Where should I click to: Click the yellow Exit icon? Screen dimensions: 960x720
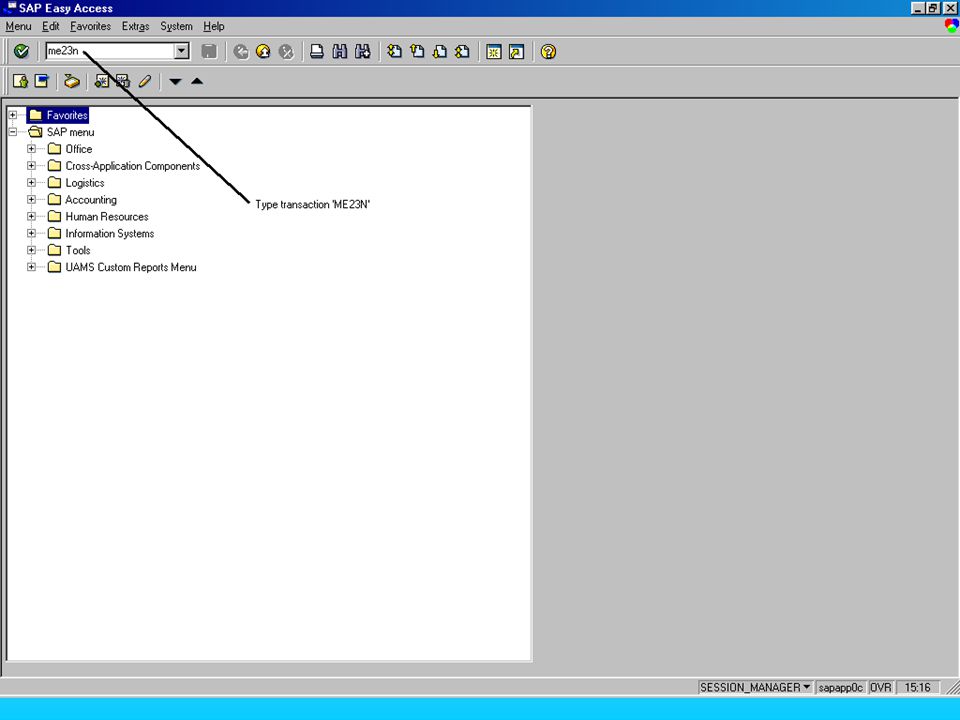tap(263, 51)
